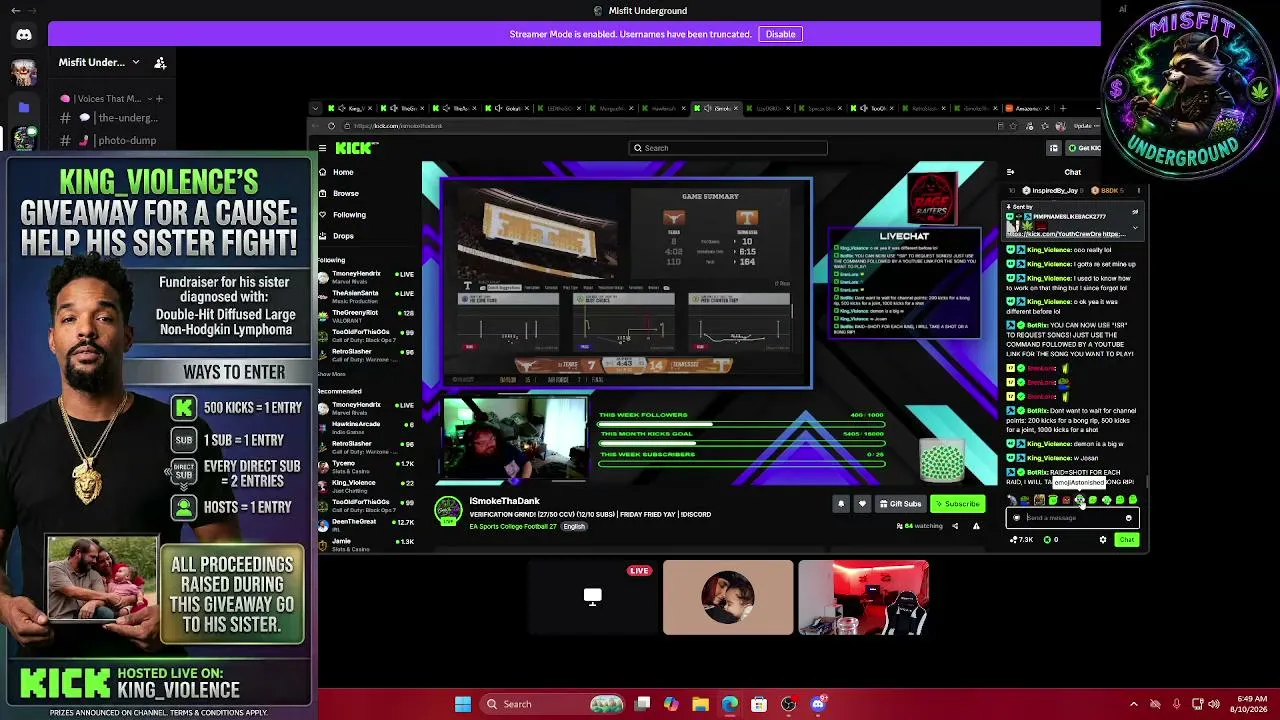Select Tyceno Slots & Casino channel

click(366, 466)
